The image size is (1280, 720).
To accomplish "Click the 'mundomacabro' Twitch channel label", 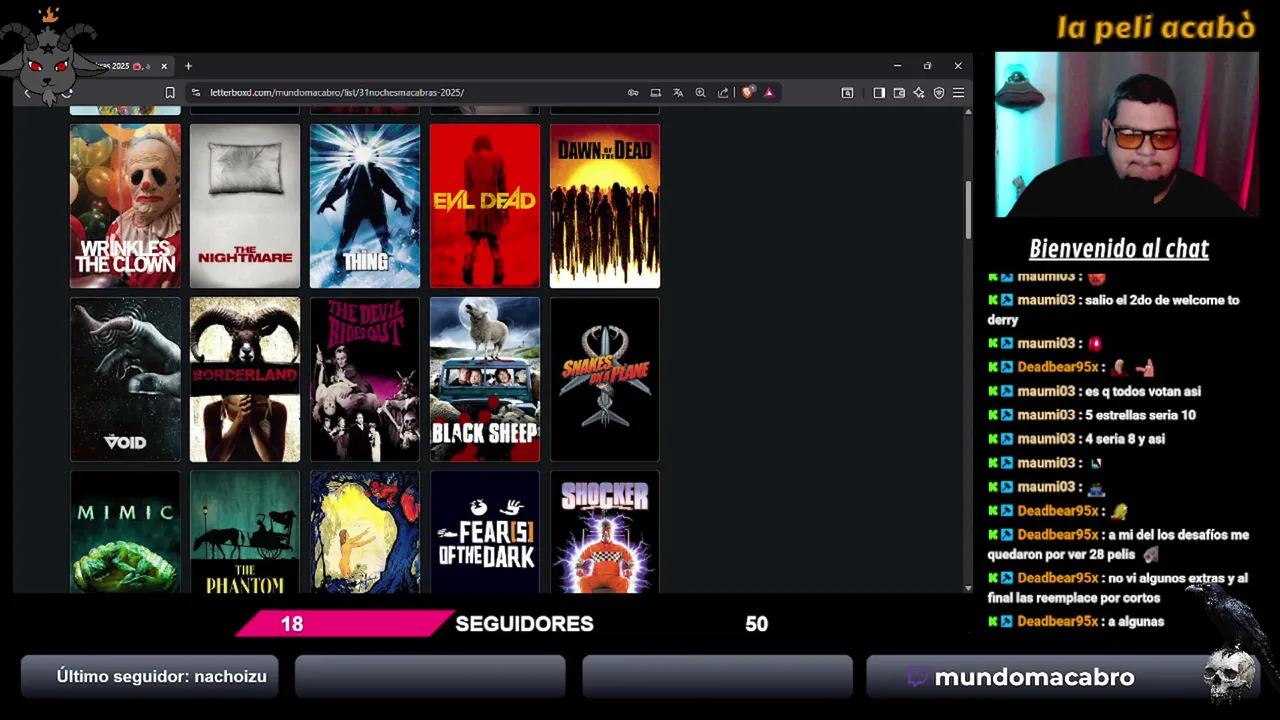I will pyautogui.click(x=1034, y=678).
